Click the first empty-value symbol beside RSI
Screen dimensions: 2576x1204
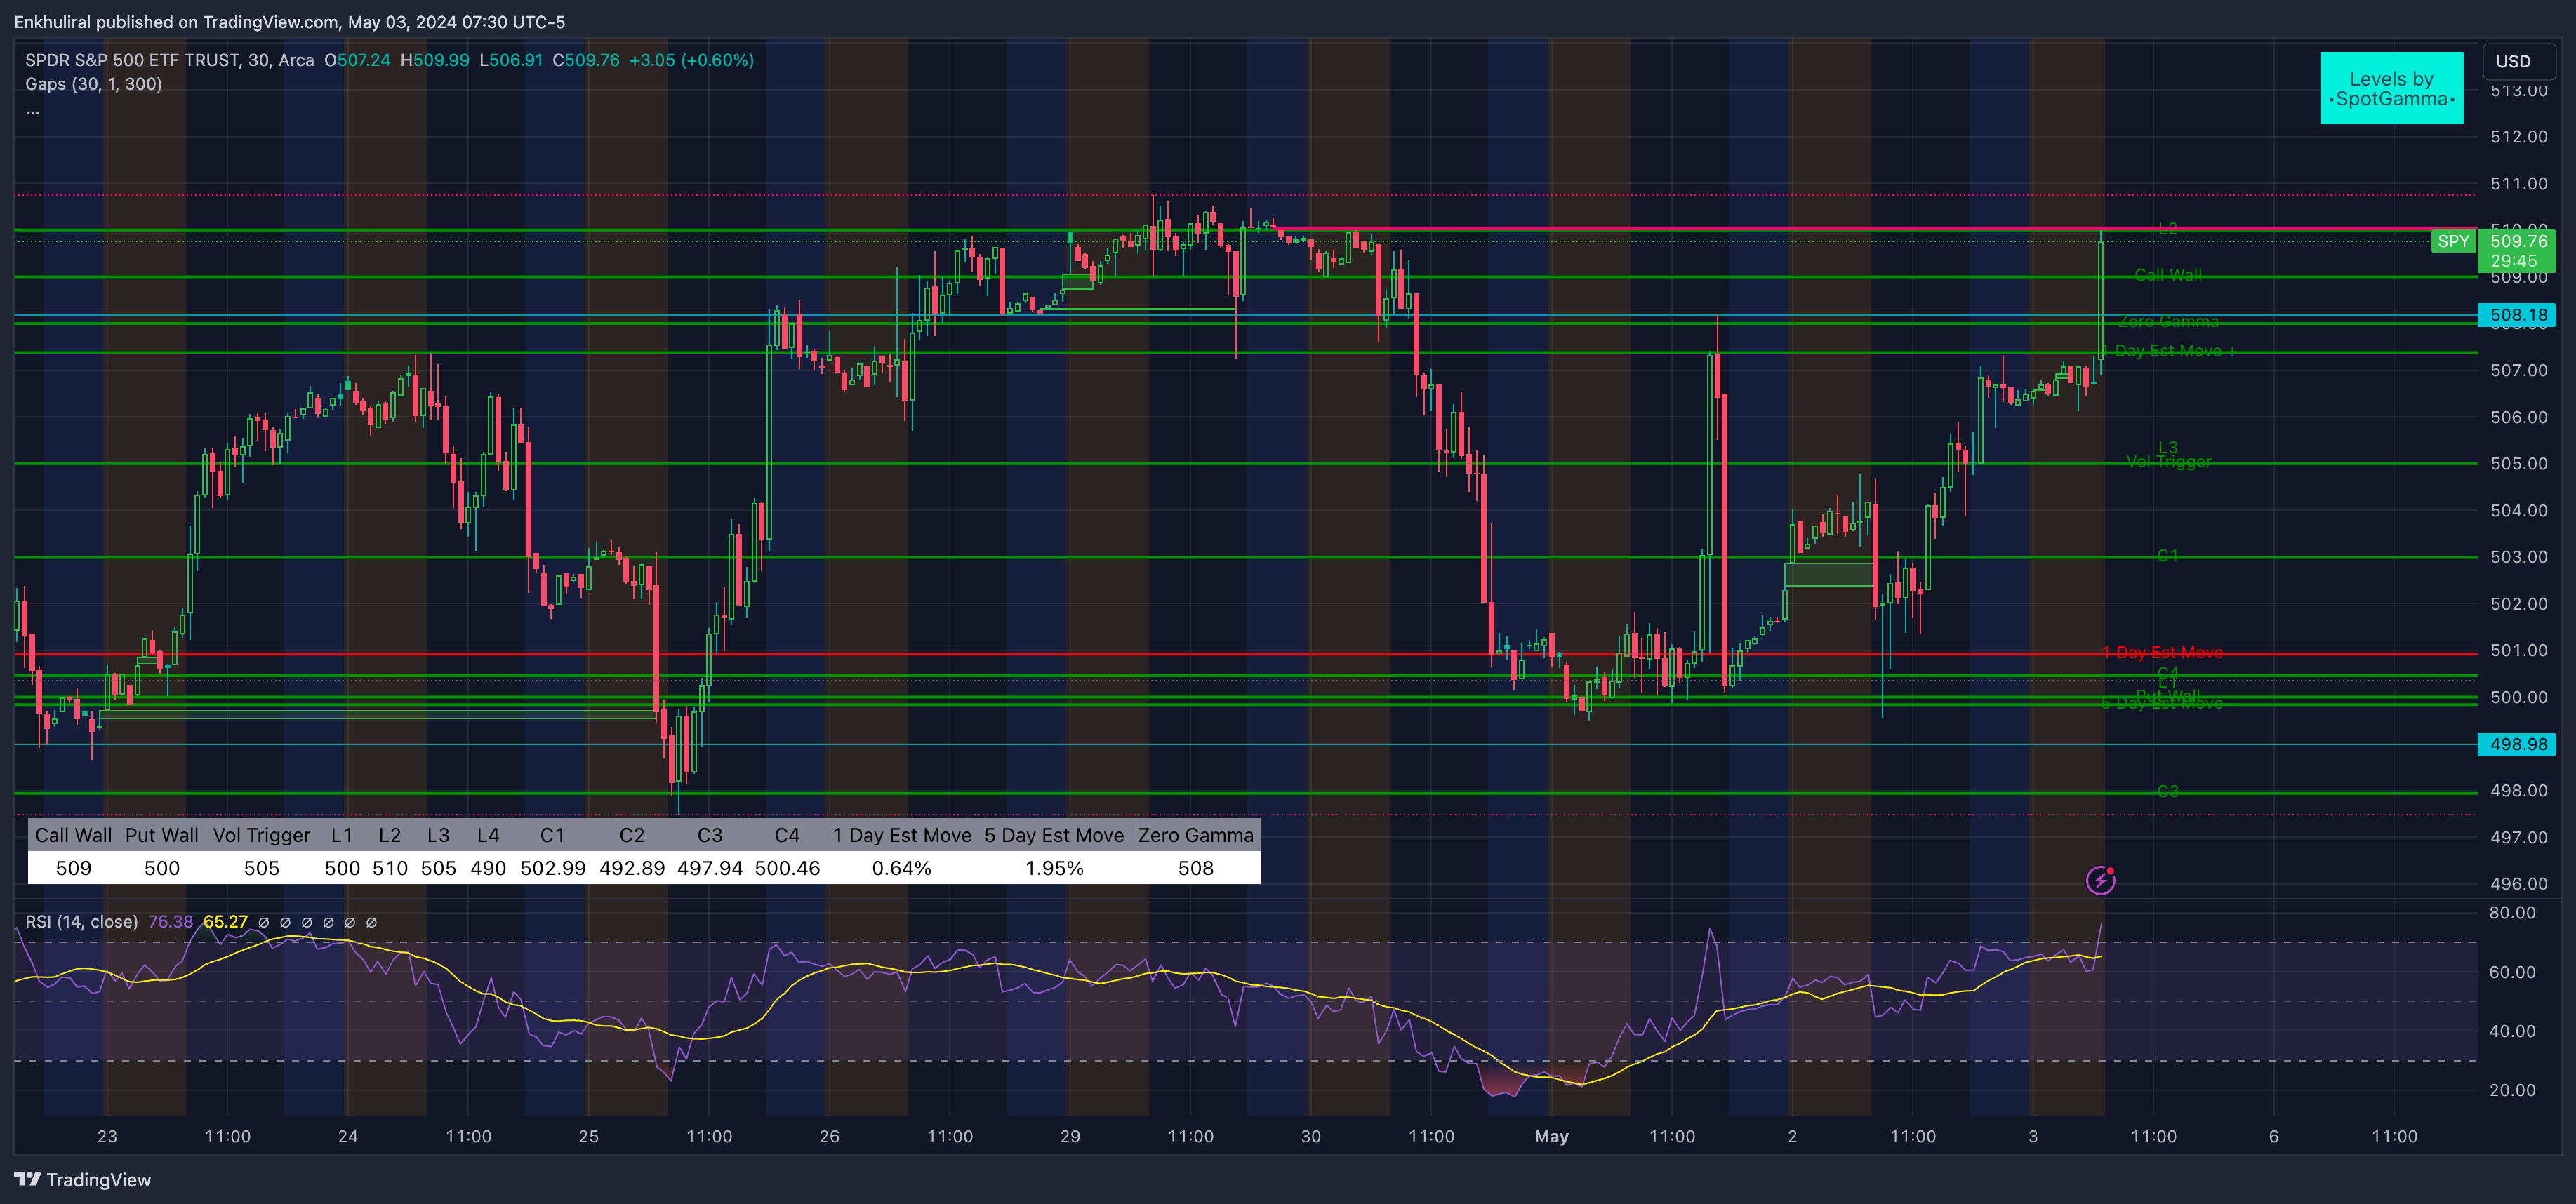[x=264, y=922]
